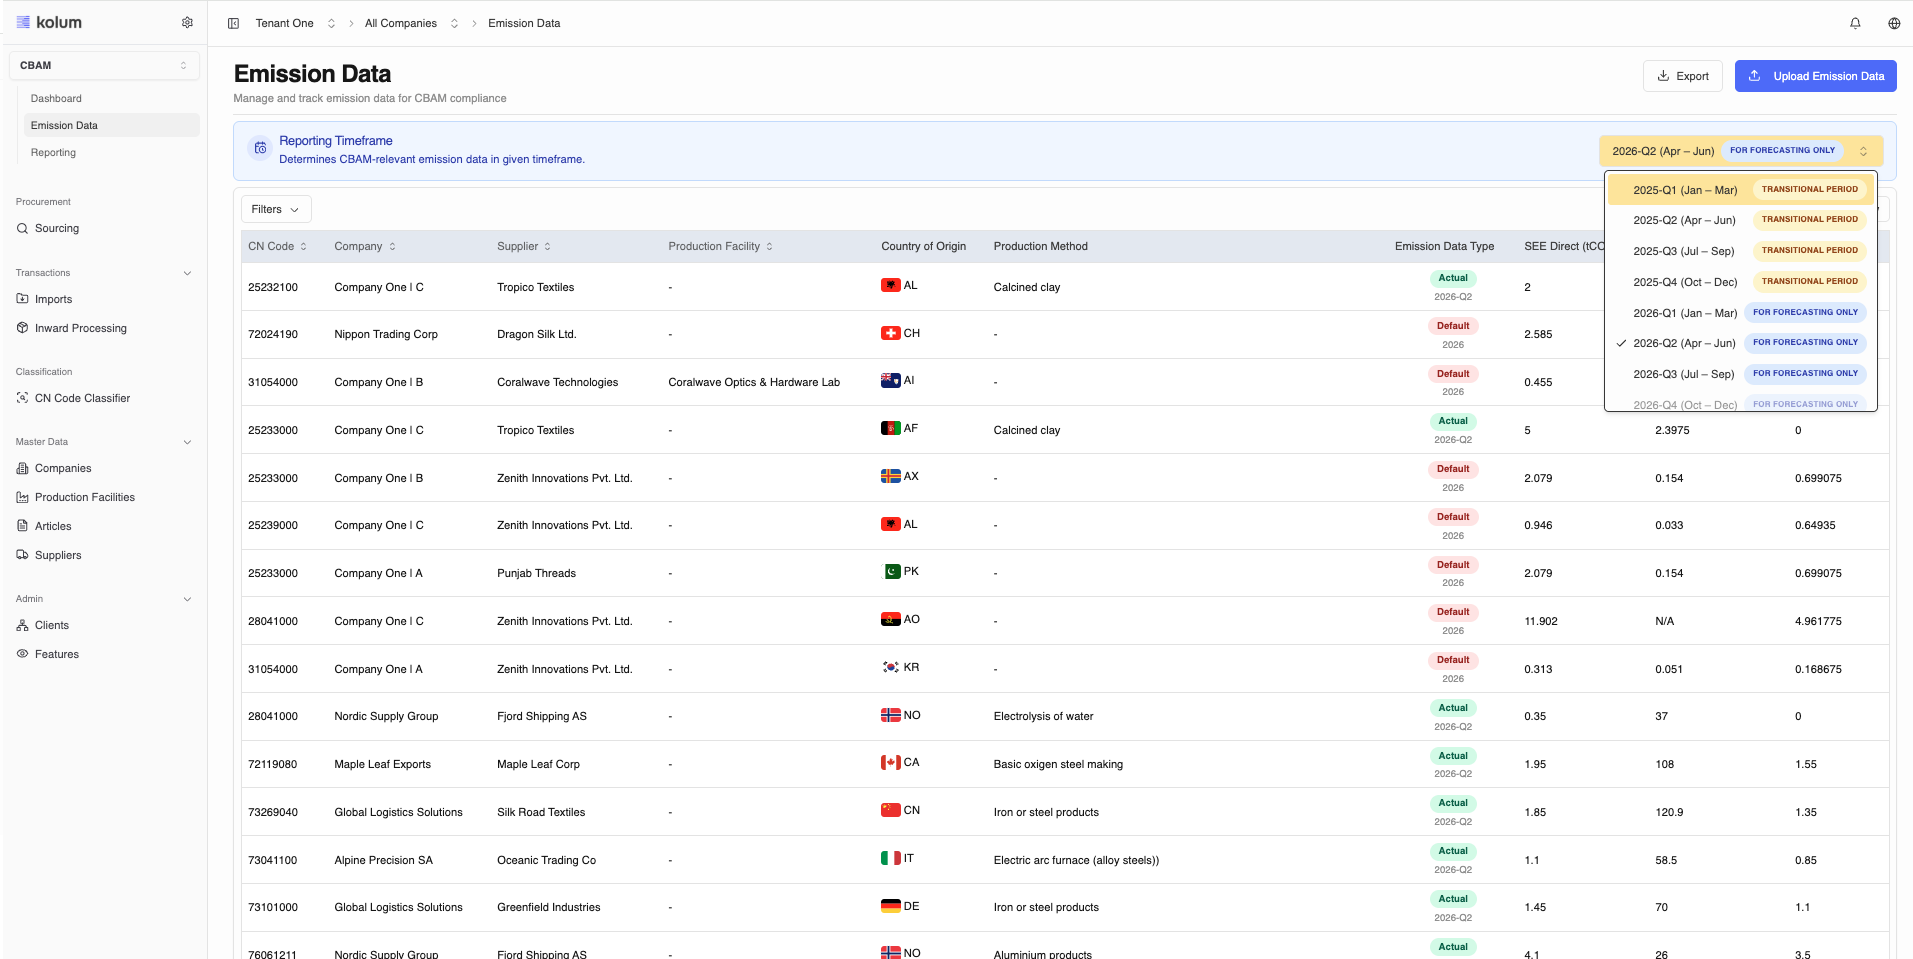The height and width of the screenshot is (959, 1913).
Task: Click the South Korea flag in 31054000 row
Action: click(x=890, y=667)
